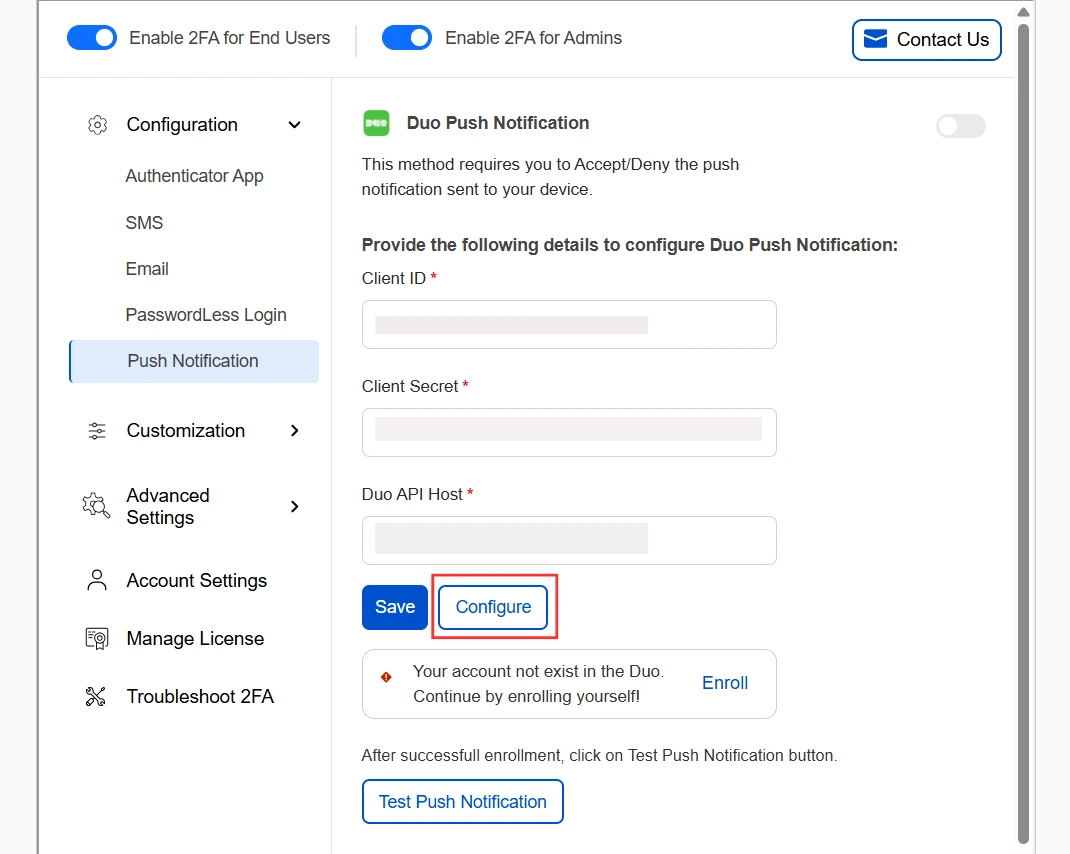This screenshot has width=1070, height=854.
Task: Select the Email menu item
Action: (147, 269)
